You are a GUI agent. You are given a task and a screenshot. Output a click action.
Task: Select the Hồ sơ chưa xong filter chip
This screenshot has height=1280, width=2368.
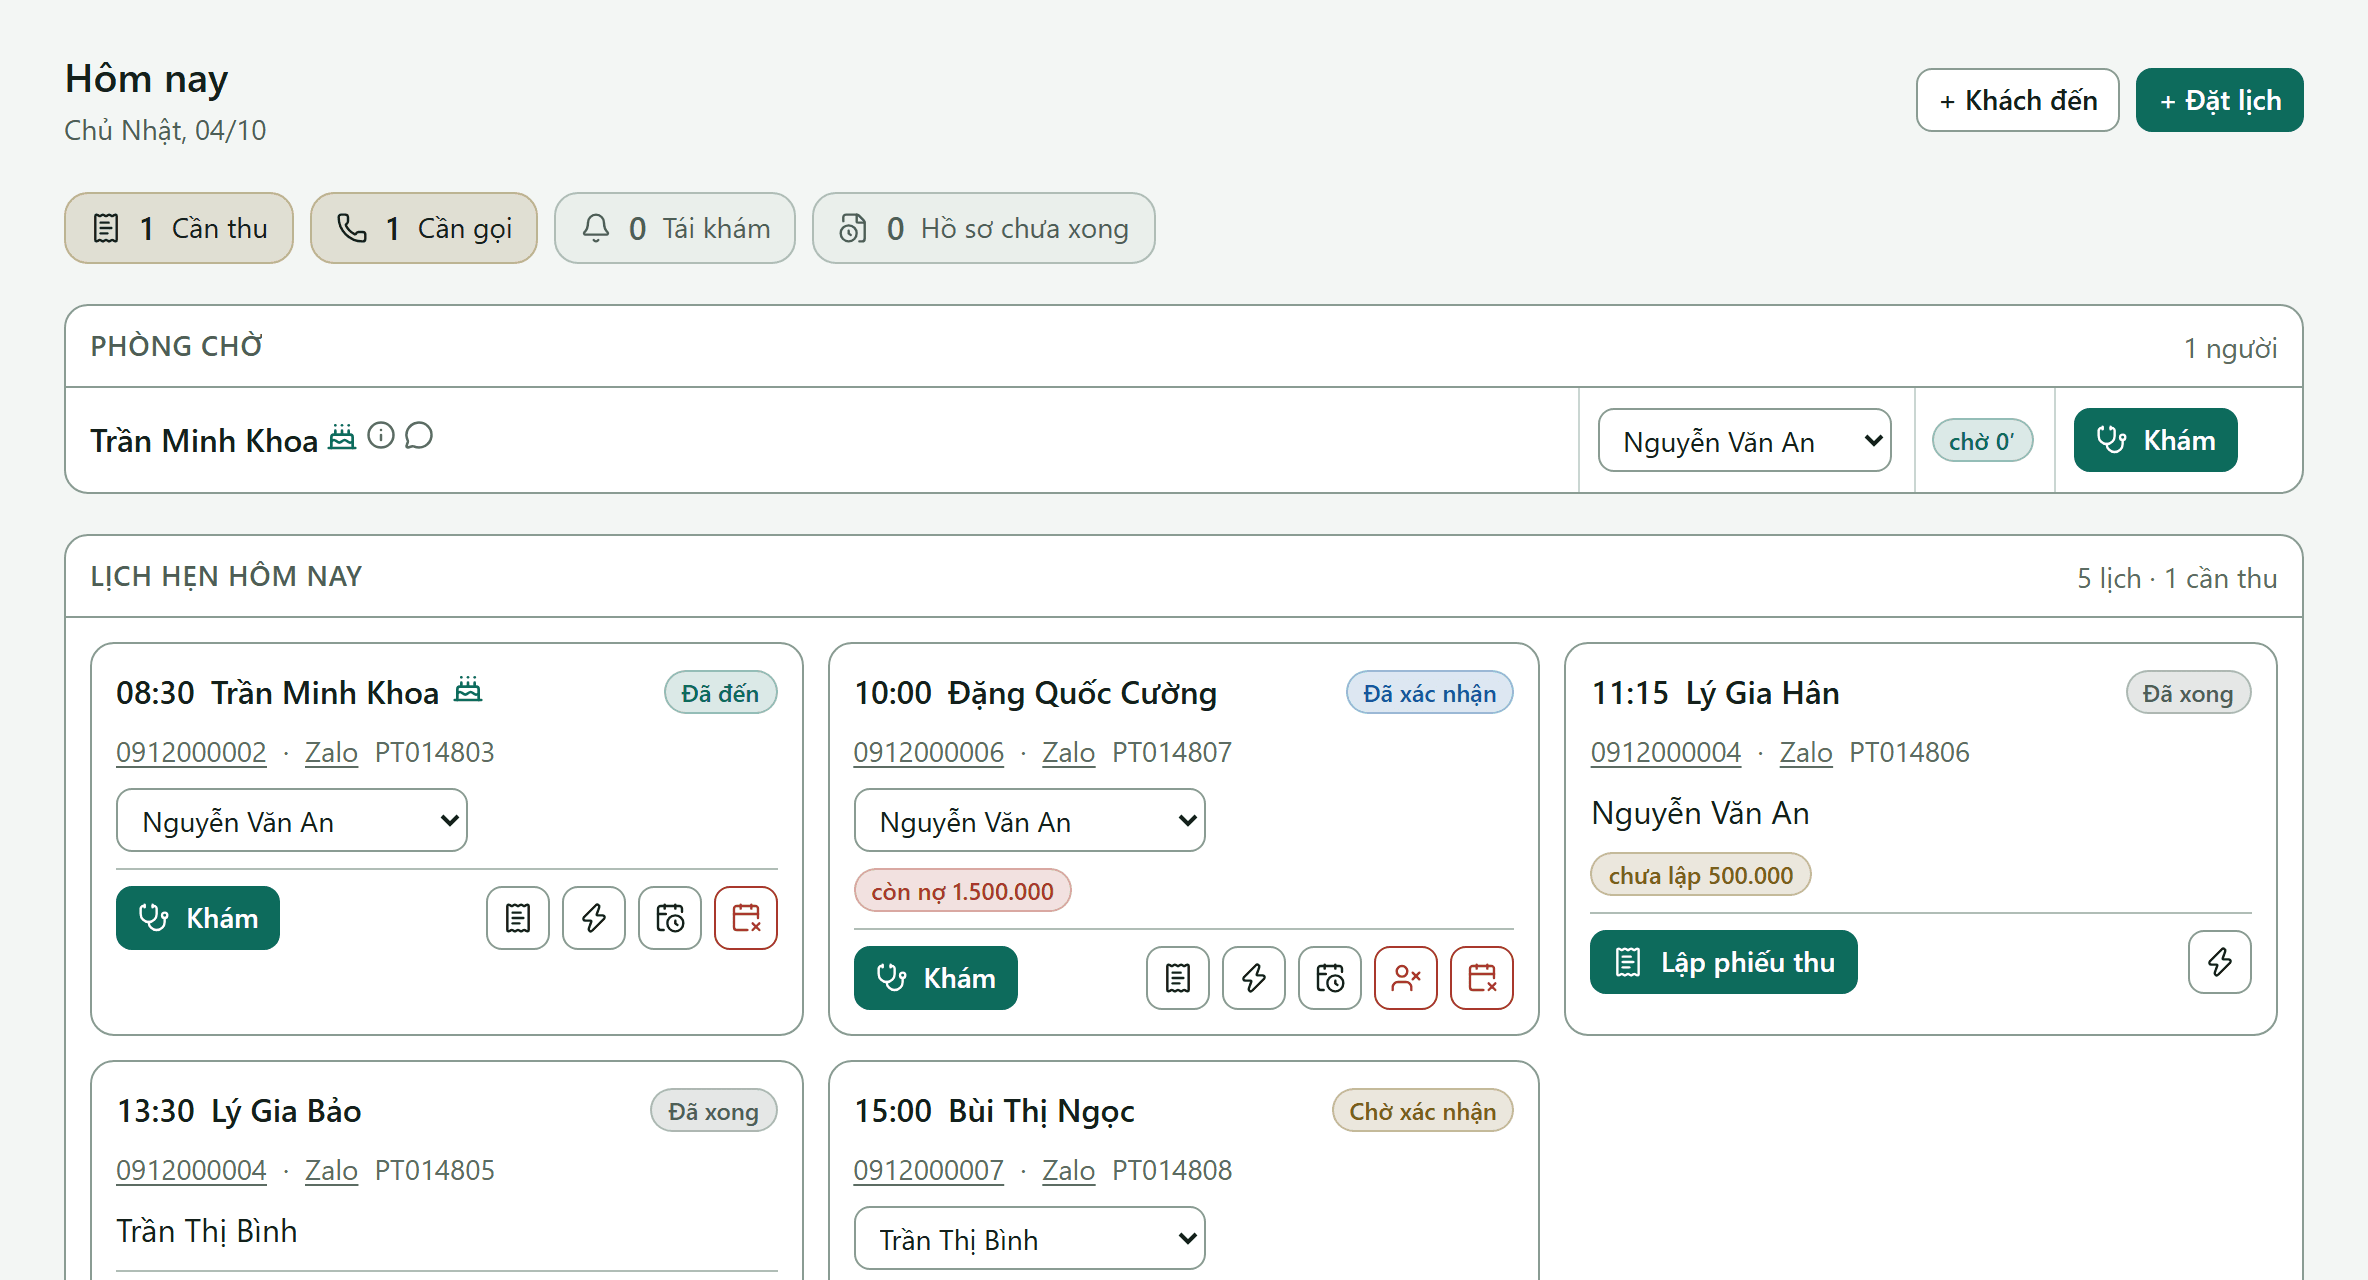click(x=984, y=228)
